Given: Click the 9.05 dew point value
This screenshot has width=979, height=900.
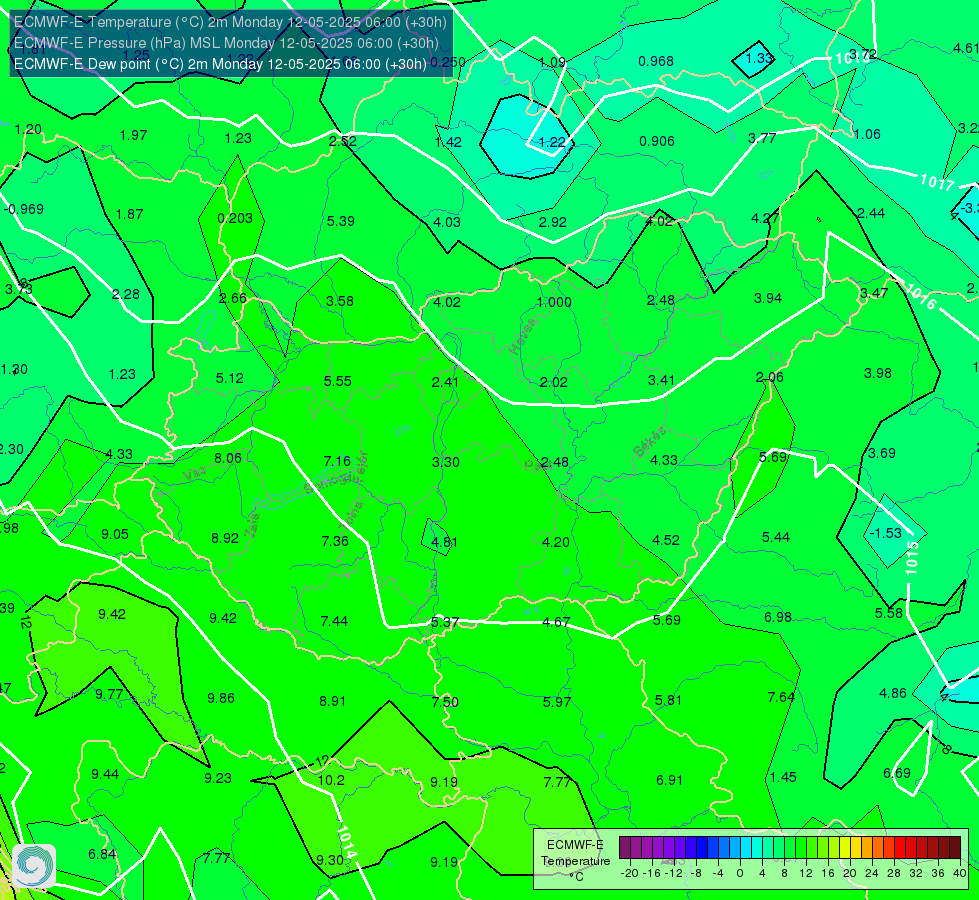Looking at the screenshot, I should [x=115, y=534].
